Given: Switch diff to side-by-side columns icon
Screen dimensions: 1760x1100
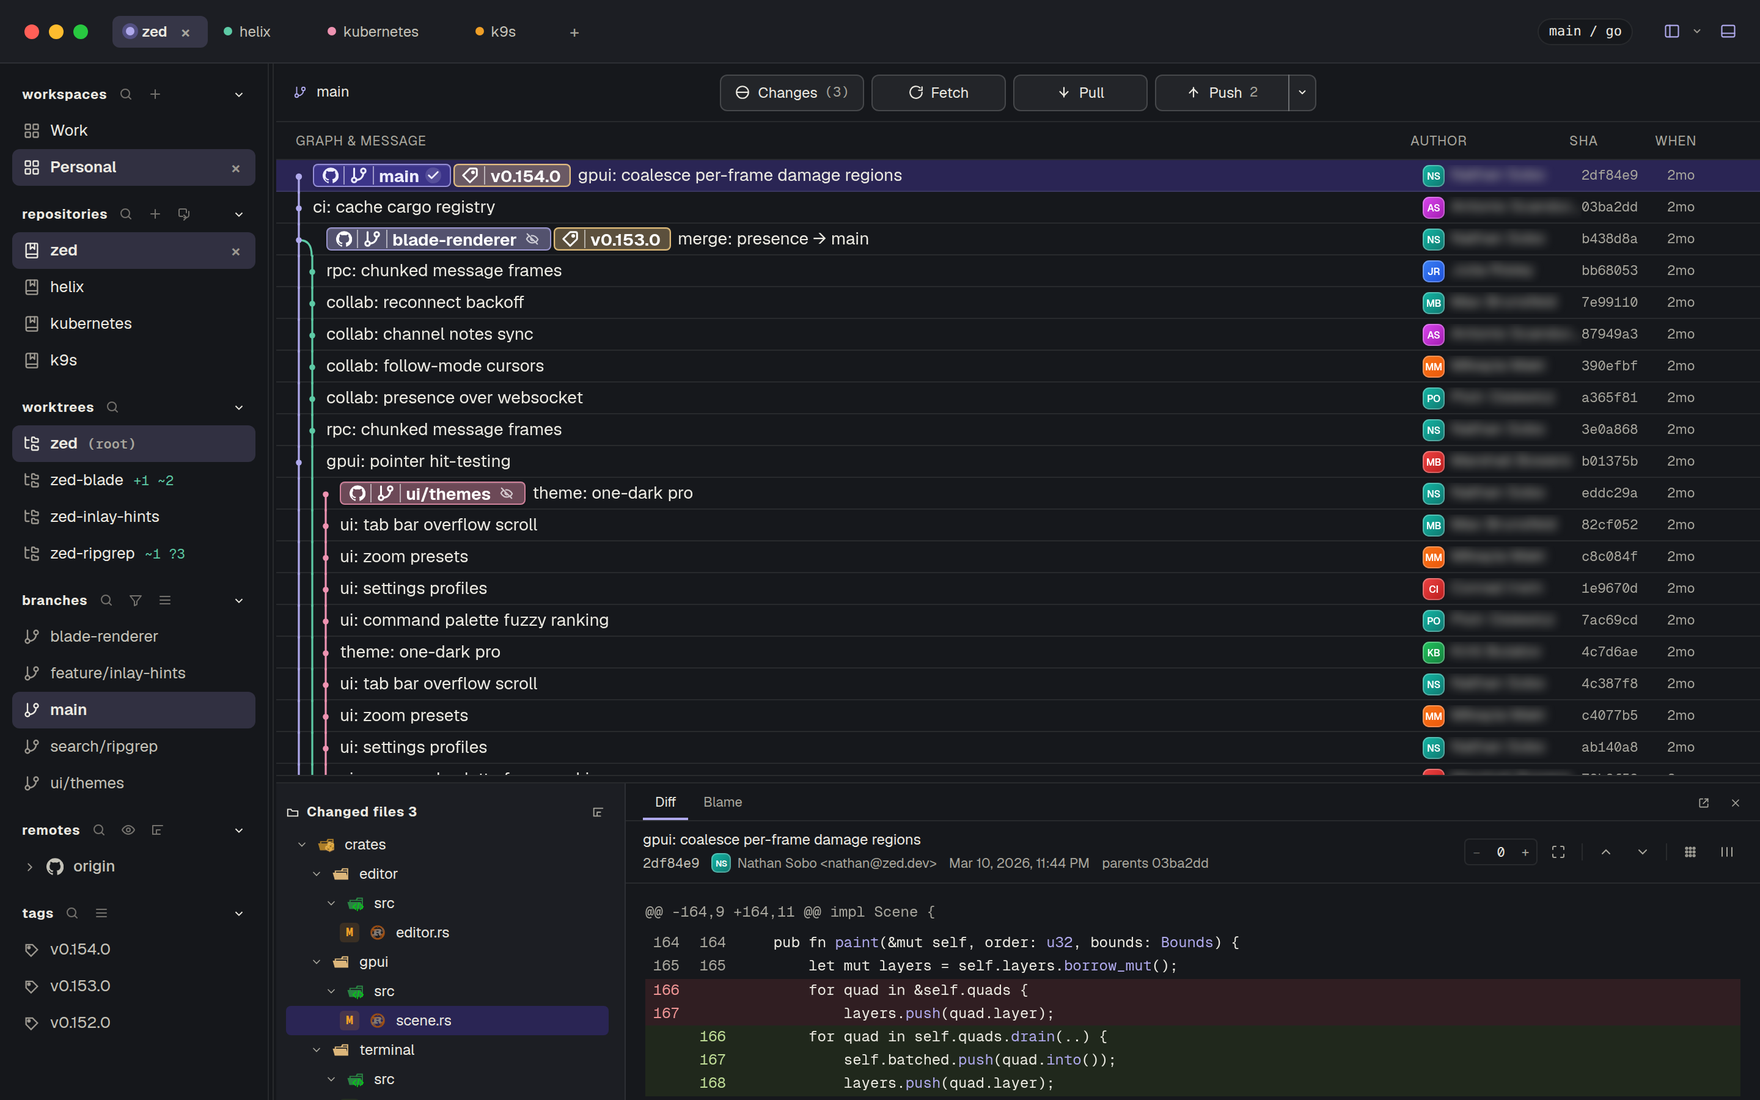Looking at the screenshot, I should [1727, 852].
